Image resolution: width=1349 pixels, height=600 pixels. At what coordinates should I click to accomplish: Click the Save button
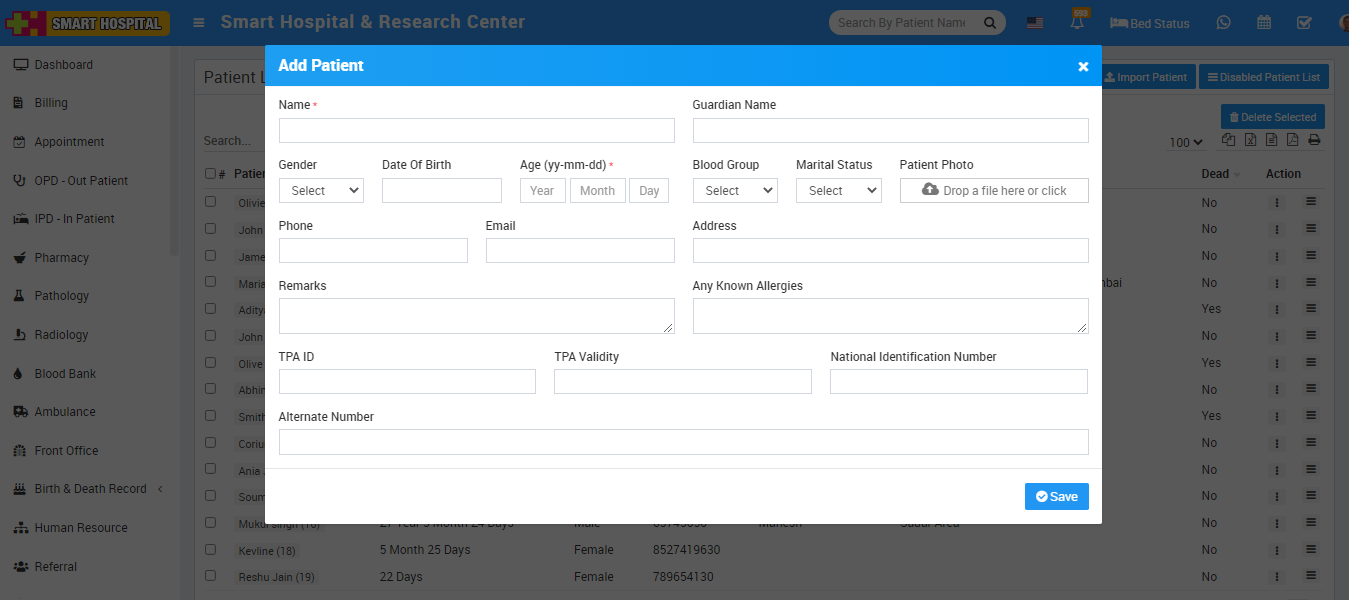click(1056, 497)
